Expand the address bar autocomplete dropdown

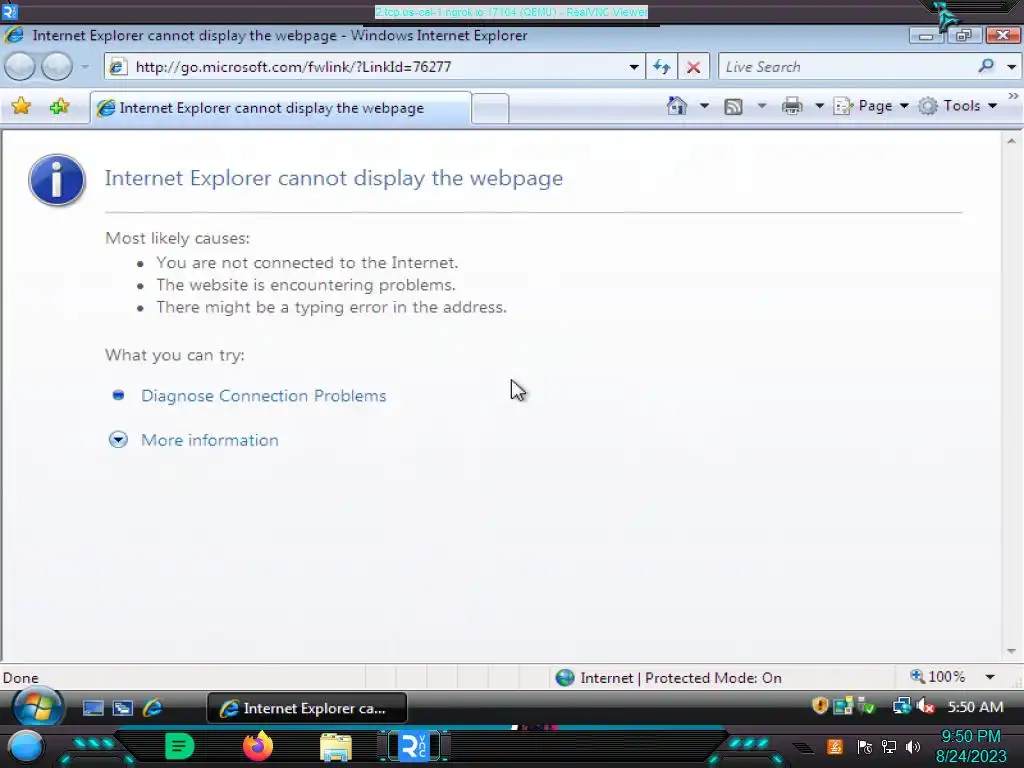[x=633, y=67]
